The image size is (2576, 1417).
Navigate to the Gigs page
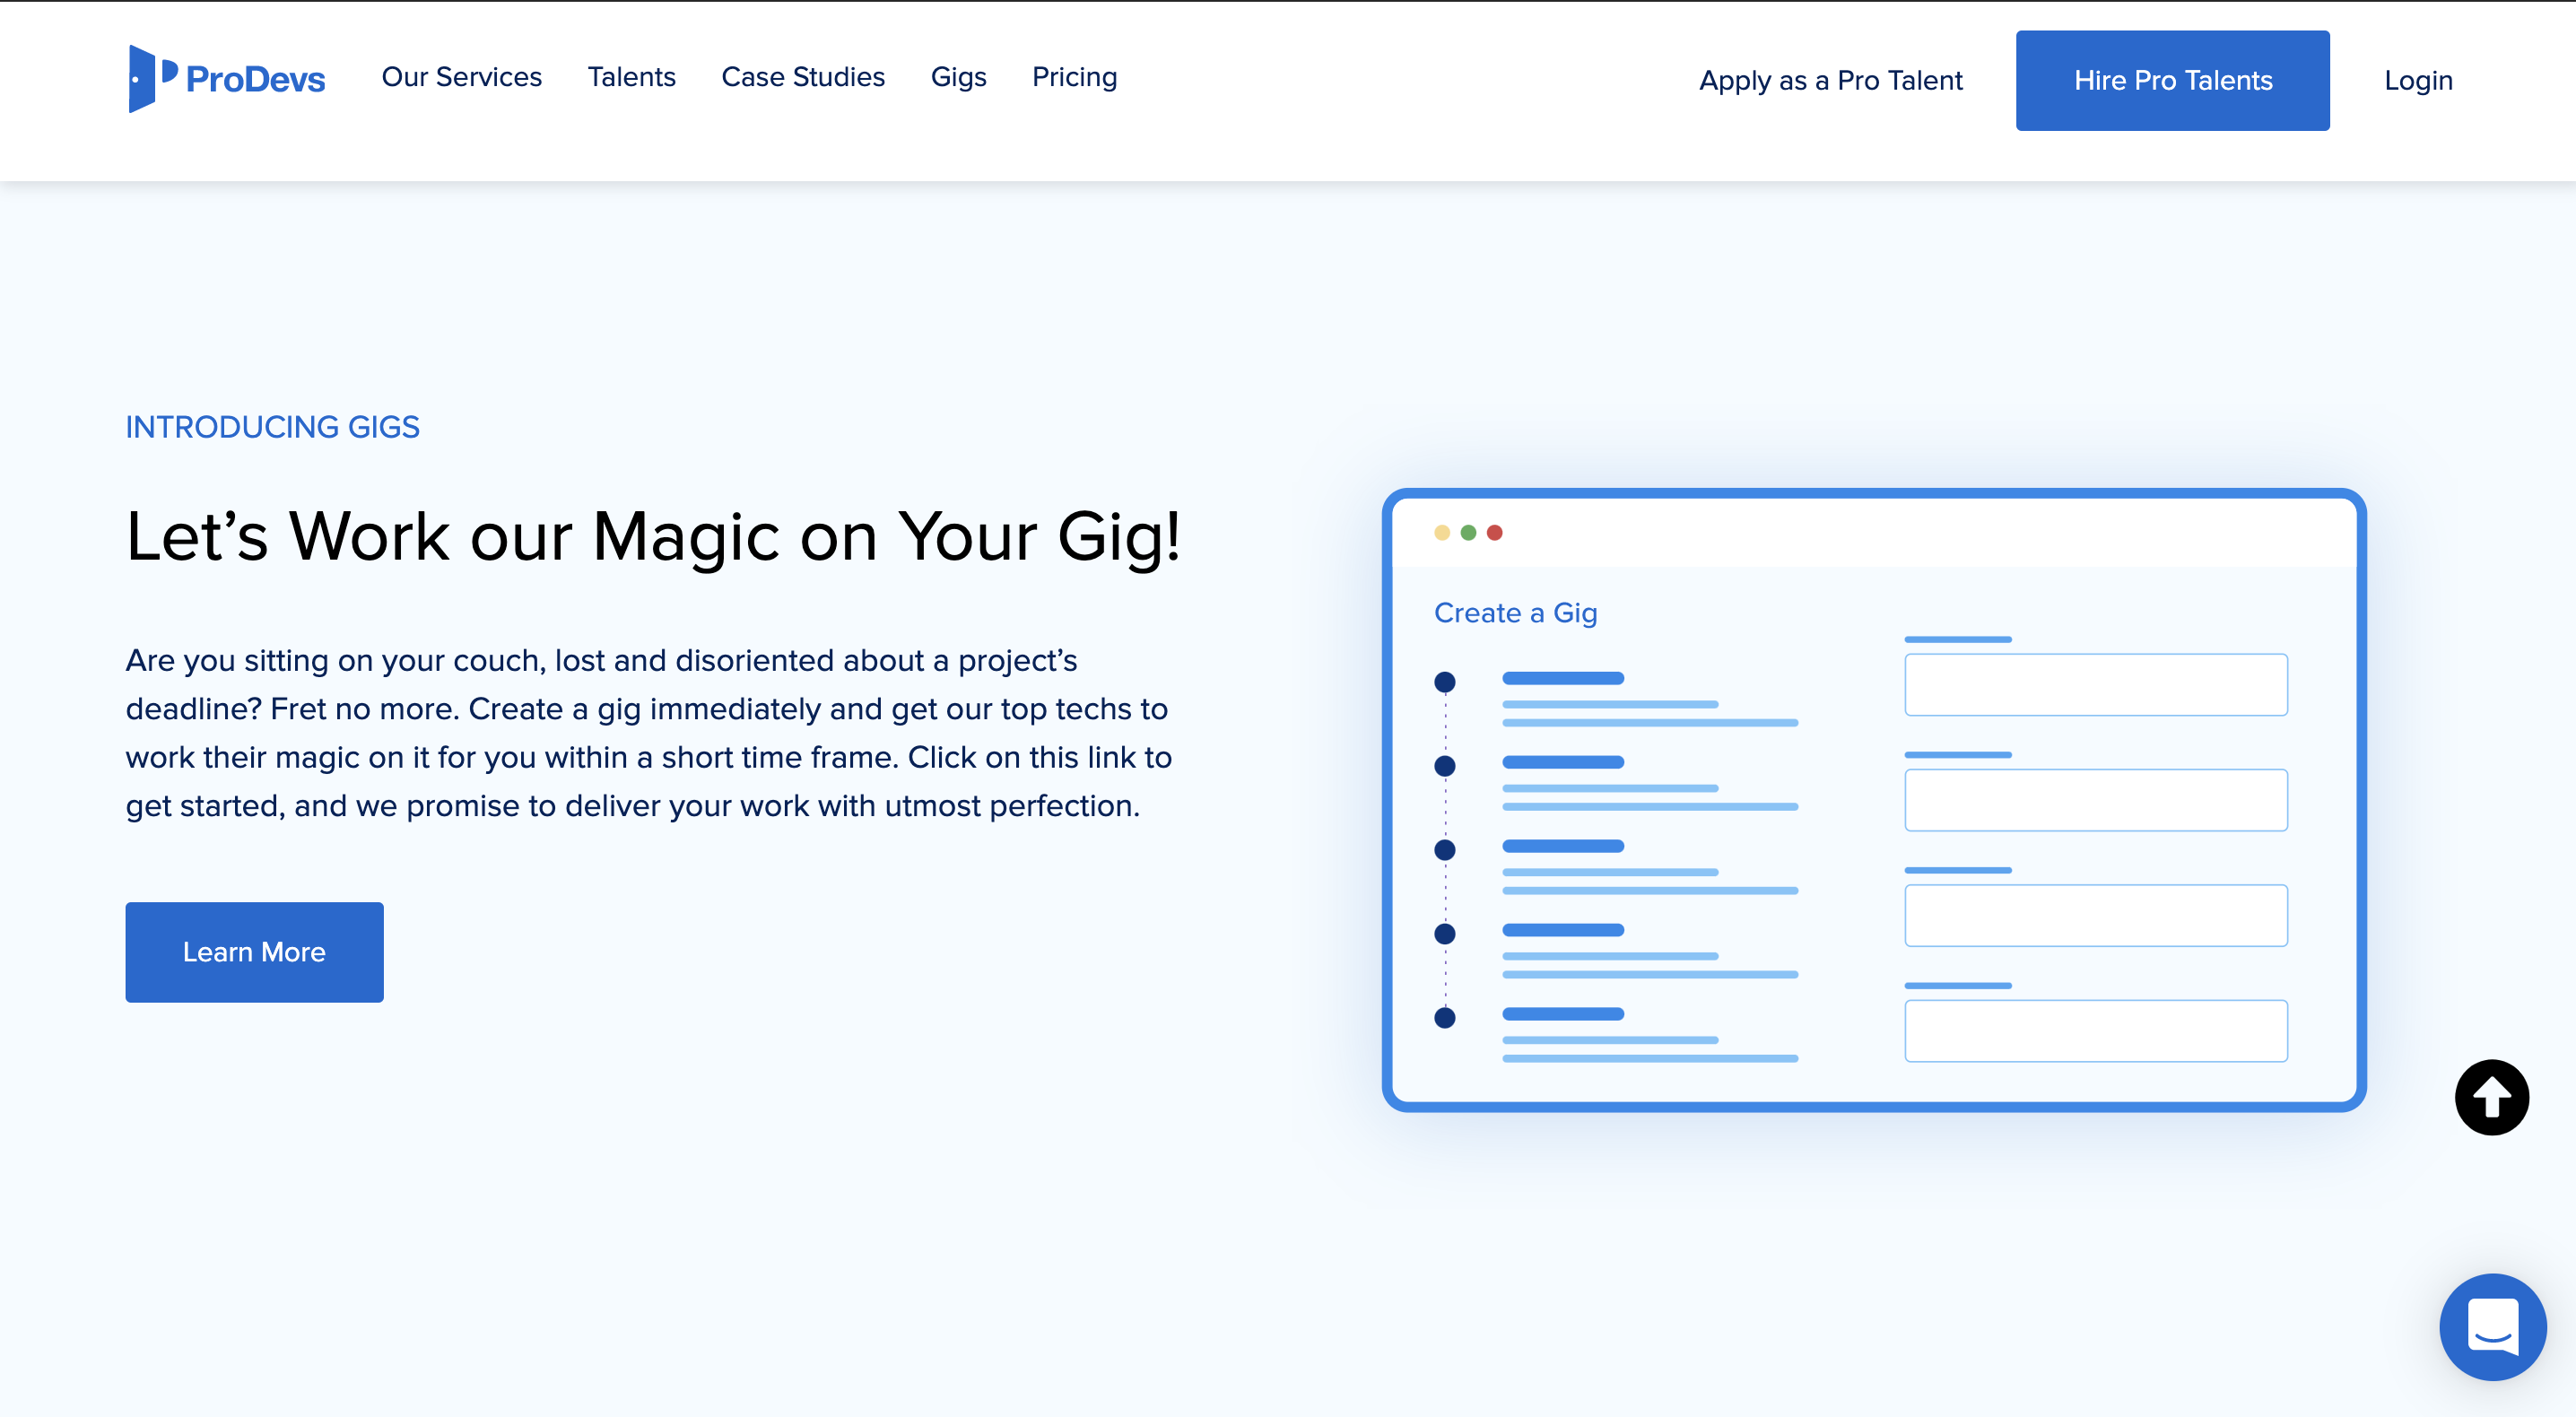tap(958, 77)
